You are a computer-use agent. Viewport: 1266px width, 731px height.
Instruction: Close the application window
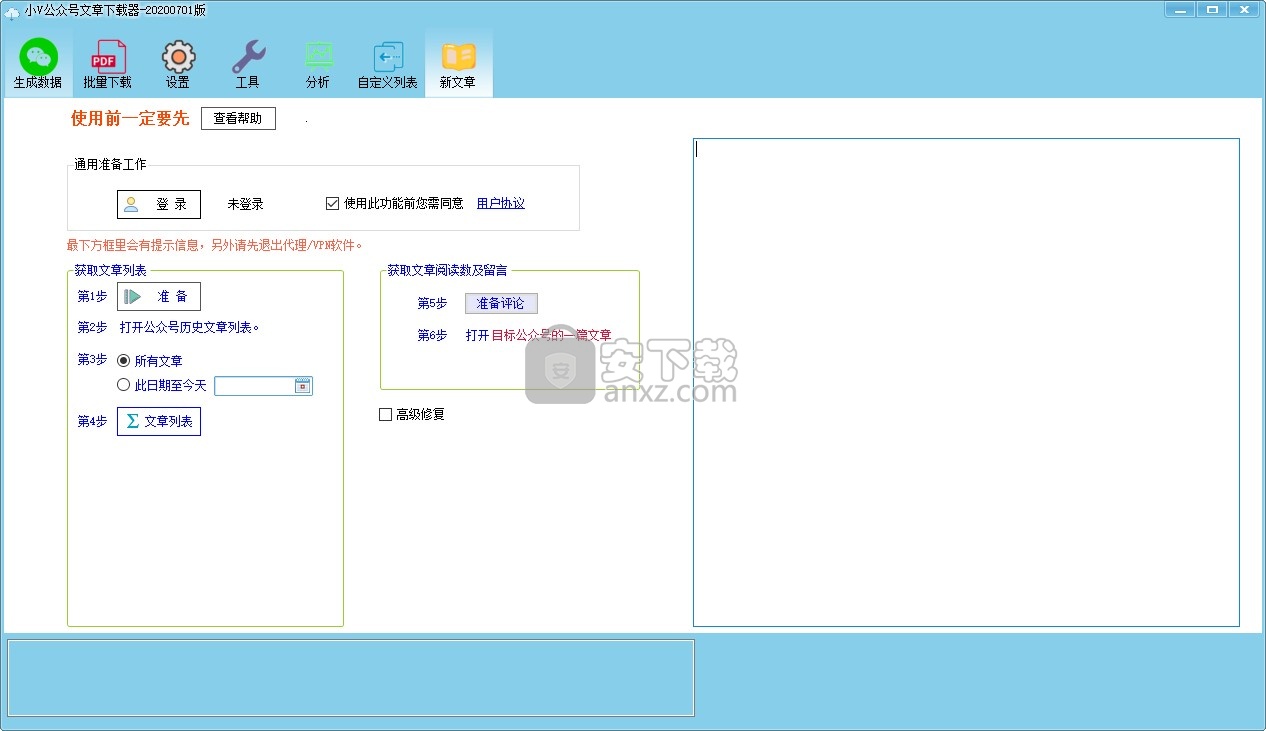(x=1245, y=9)
